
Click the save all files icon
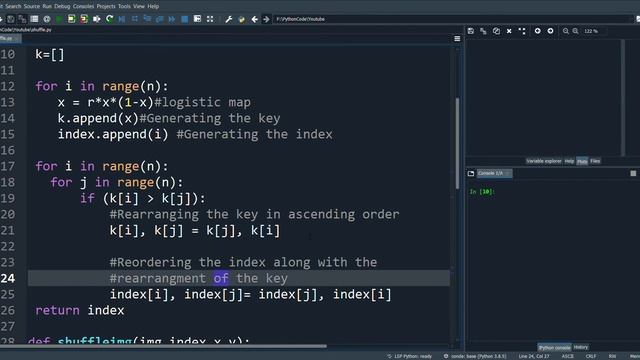pos(22,19)
